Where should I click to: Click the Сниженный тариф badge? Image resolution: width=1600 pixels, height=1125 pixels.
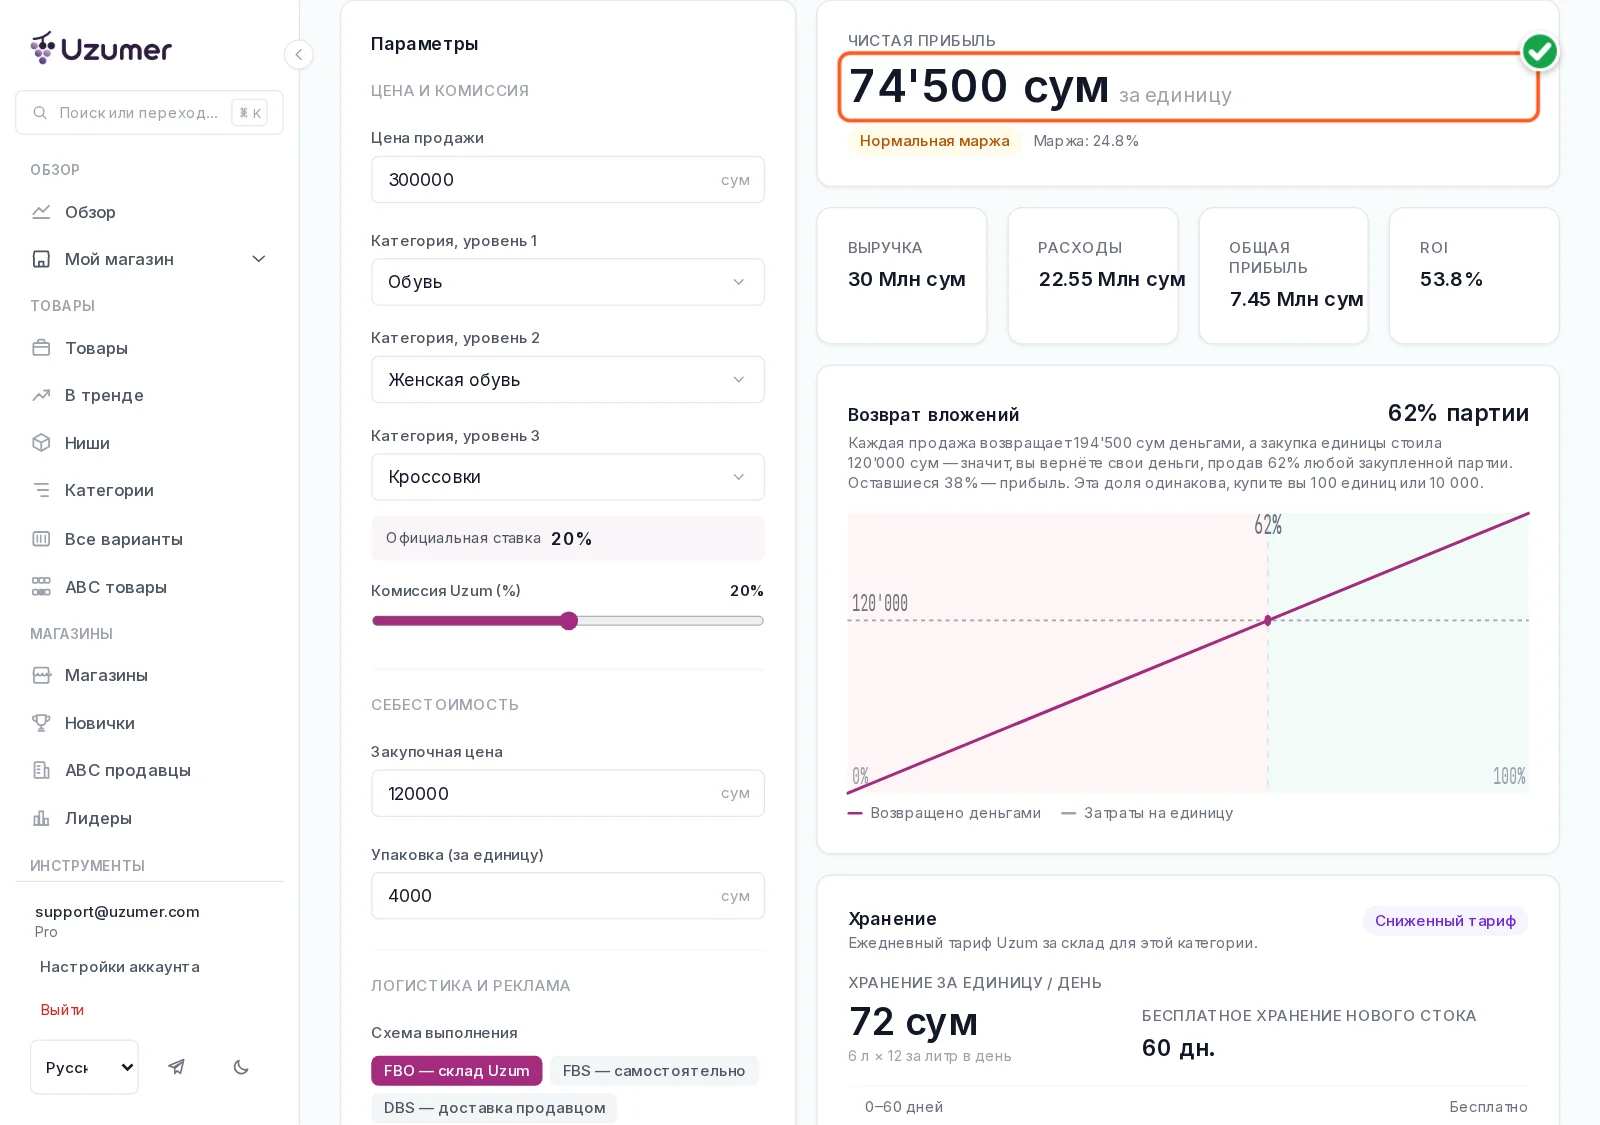coord(1445,921)
